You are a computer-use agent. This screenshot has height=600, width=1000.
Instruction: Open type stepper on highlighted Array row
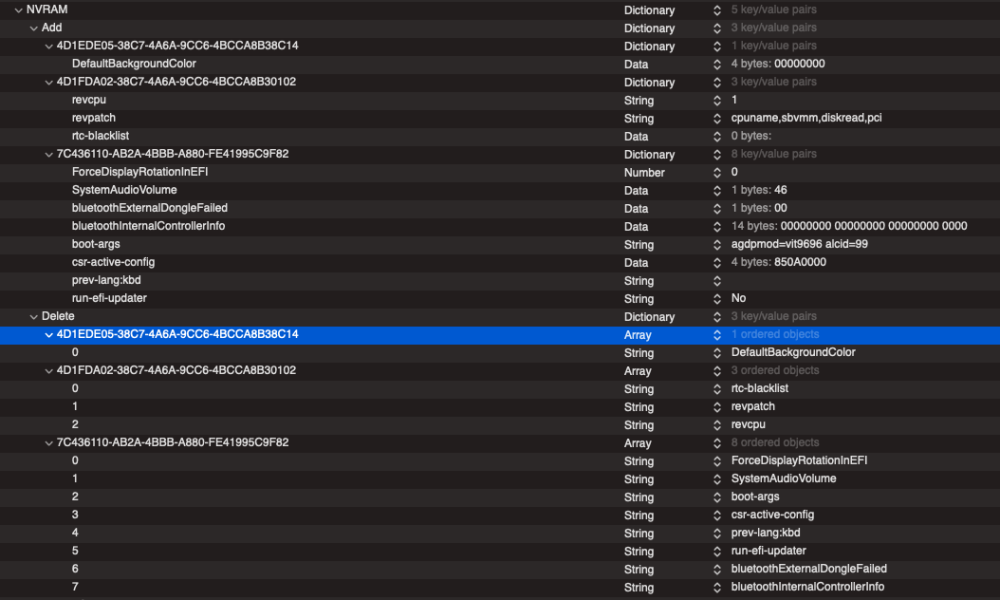[x=717, y=335]
